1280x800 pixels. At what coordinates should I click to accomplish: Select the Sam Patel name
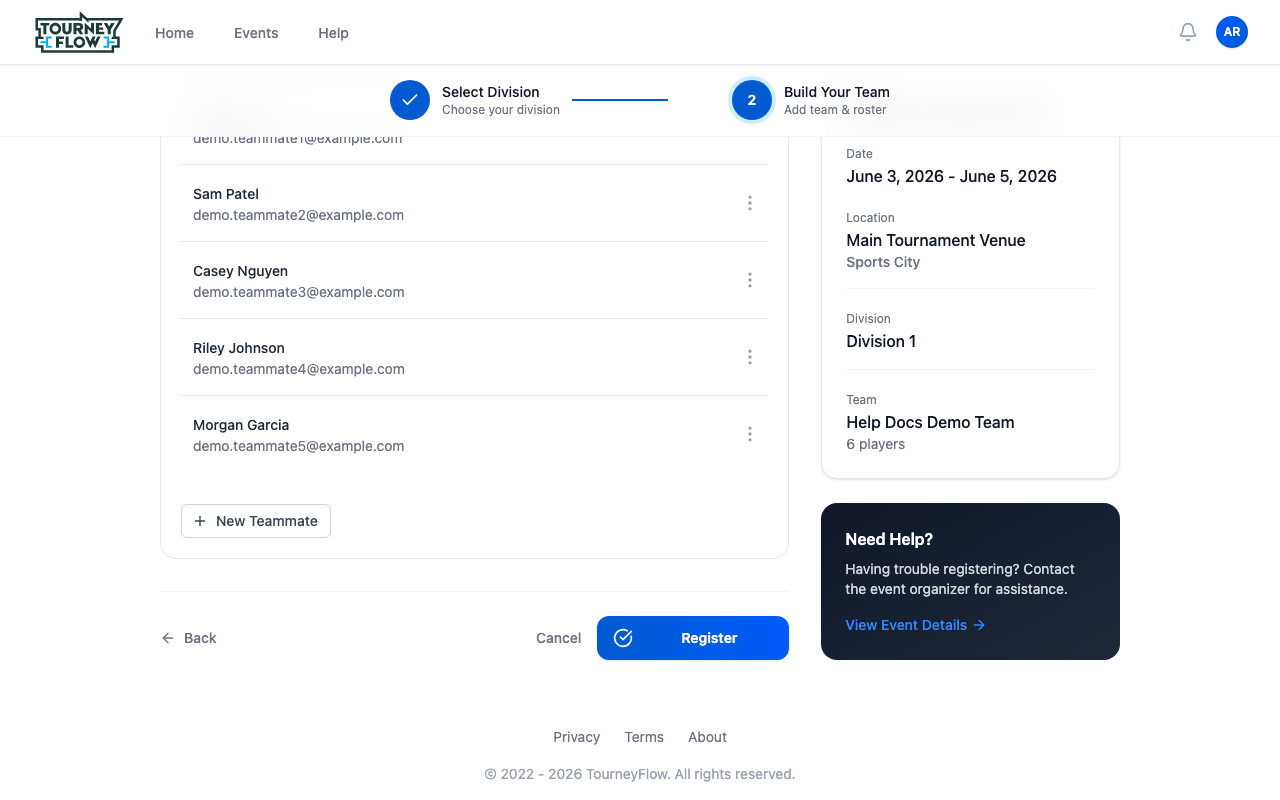coord(226,194)
